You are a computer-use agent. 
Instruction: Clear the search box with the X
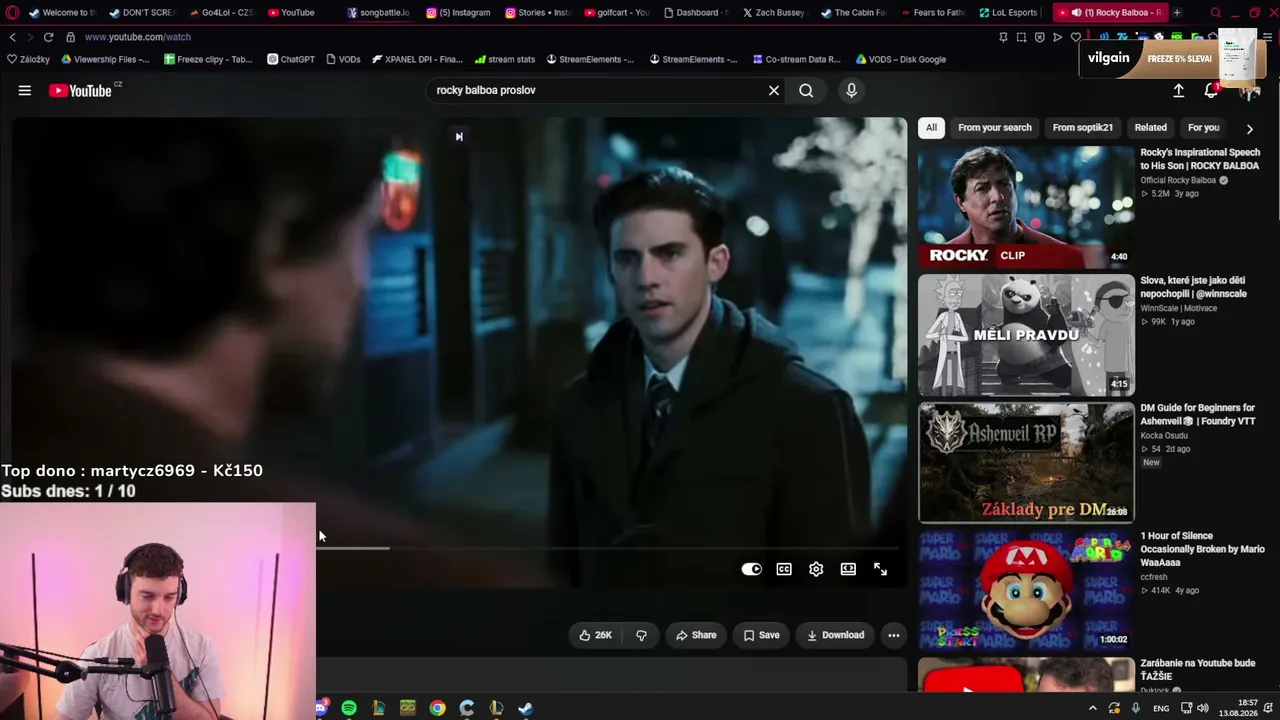pyautogui.click(x=773, y=90)
